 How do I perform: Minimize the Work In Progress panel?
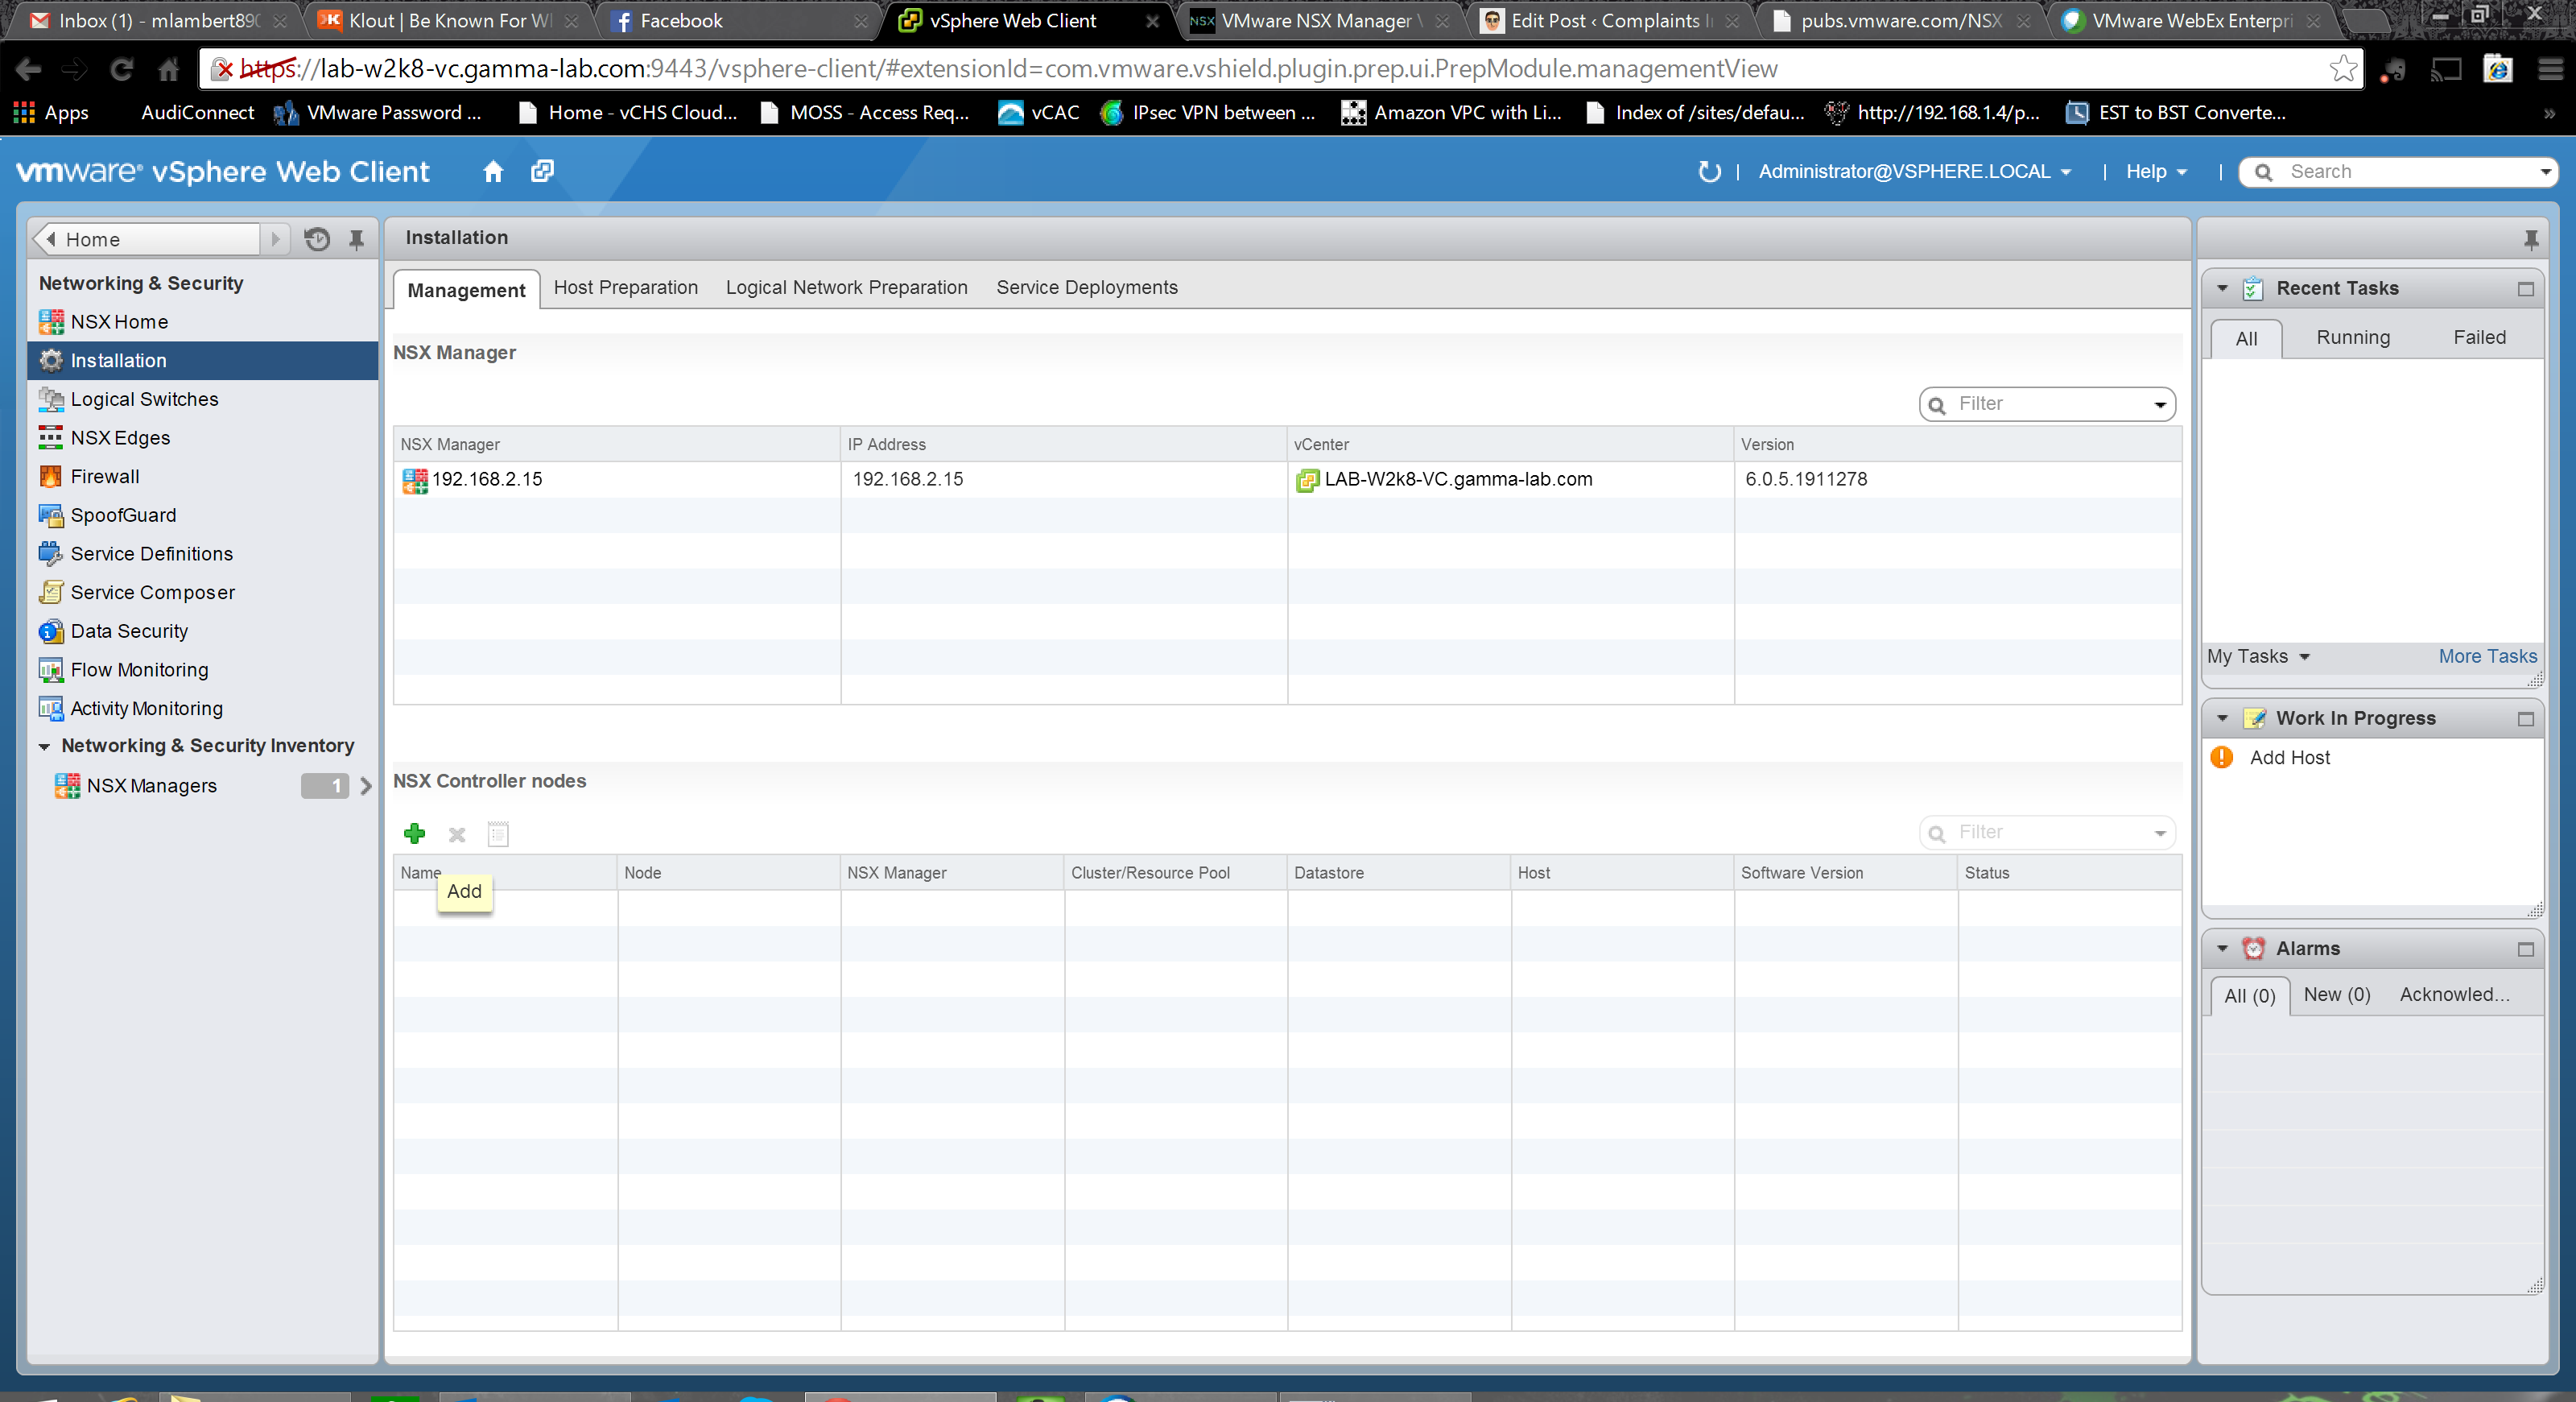coord(2525,719)
